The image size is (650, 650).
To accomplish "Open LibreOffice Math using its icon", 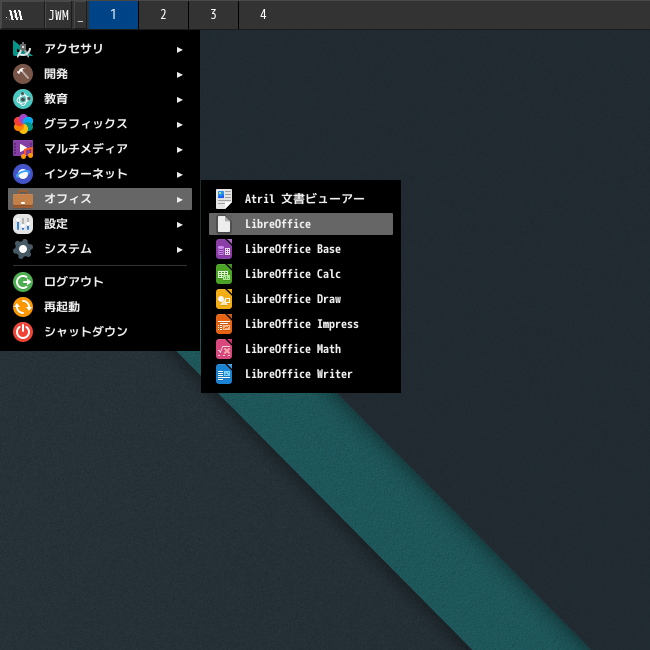I will pyautogui.click(x=224, y=349).
